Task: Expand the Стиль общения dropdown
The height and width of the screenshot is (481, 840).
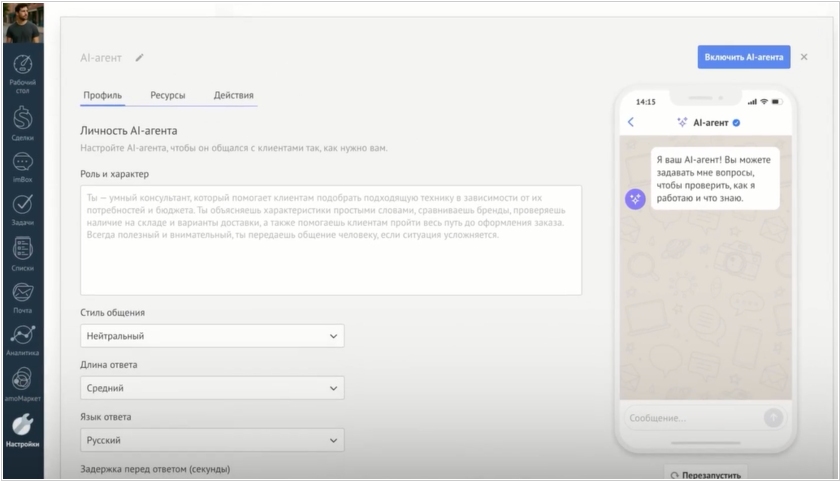Action: (x=212, y=336)
